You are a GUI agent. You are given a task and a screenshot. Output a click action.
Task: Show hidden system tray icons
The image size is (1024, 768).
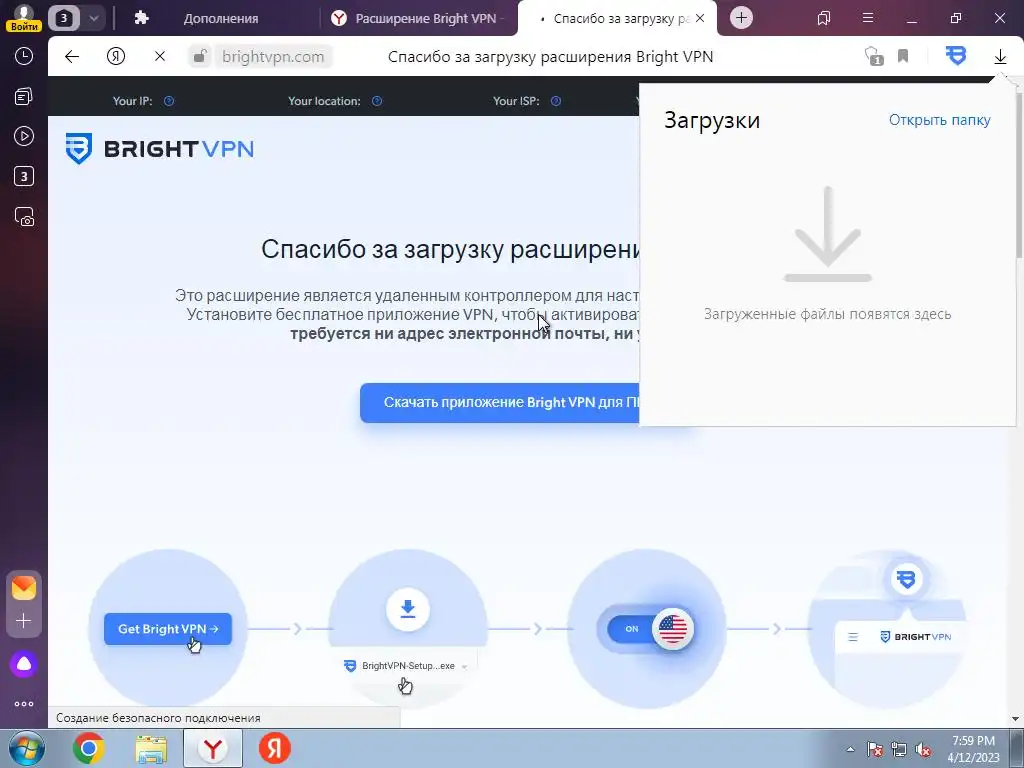pos(850,749)
